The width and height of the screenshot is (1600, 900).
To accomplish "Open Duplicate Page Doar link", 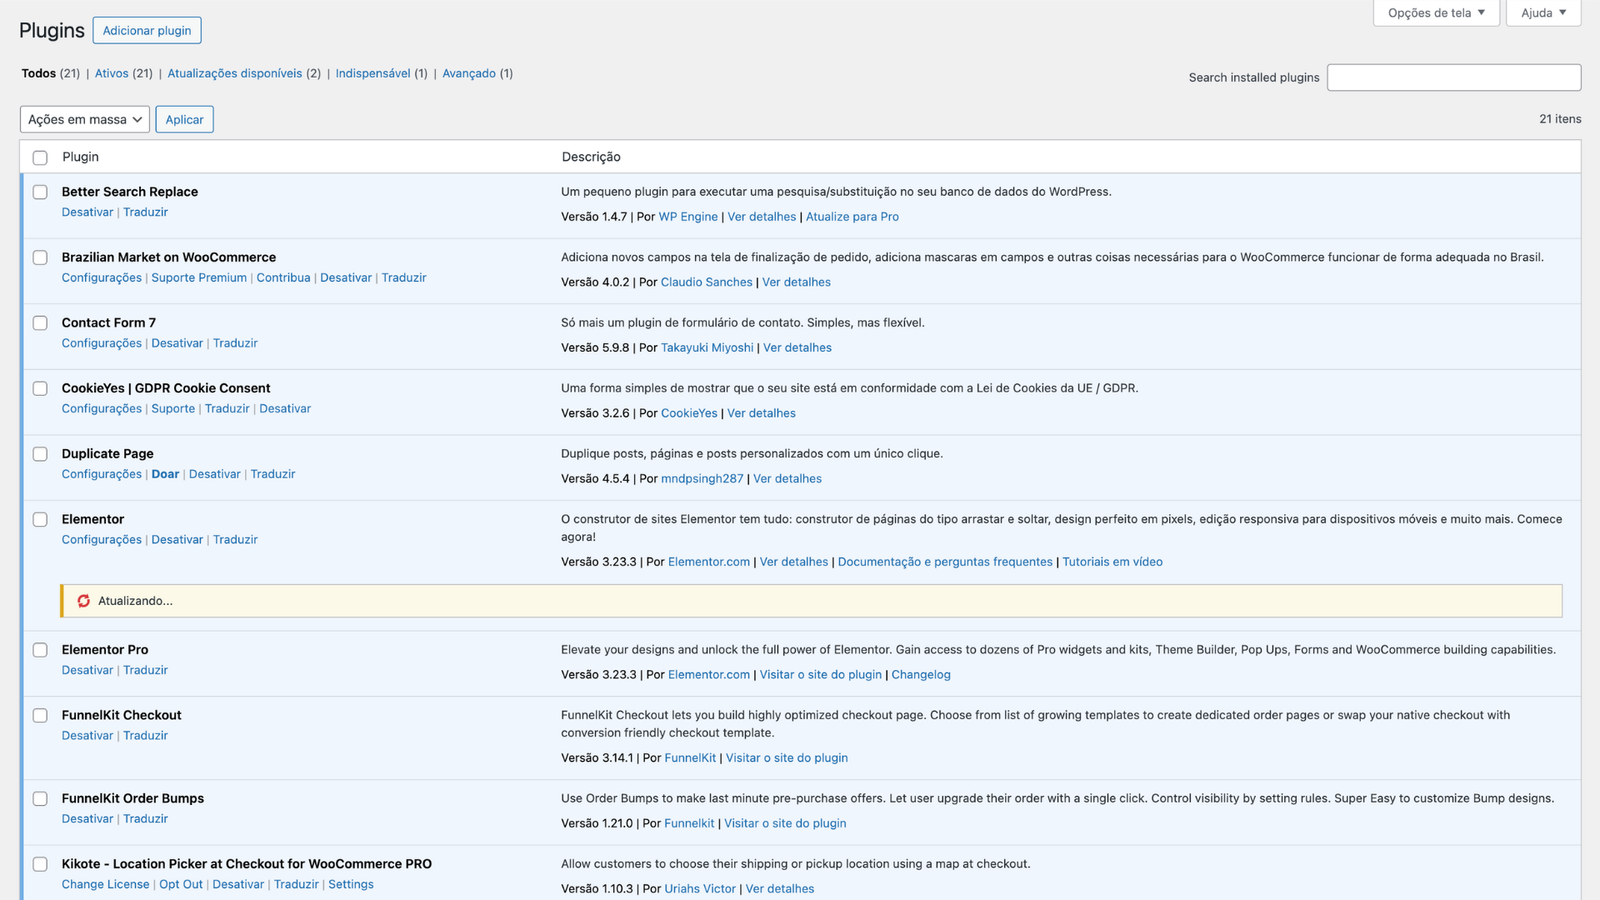I will [165, 474].
